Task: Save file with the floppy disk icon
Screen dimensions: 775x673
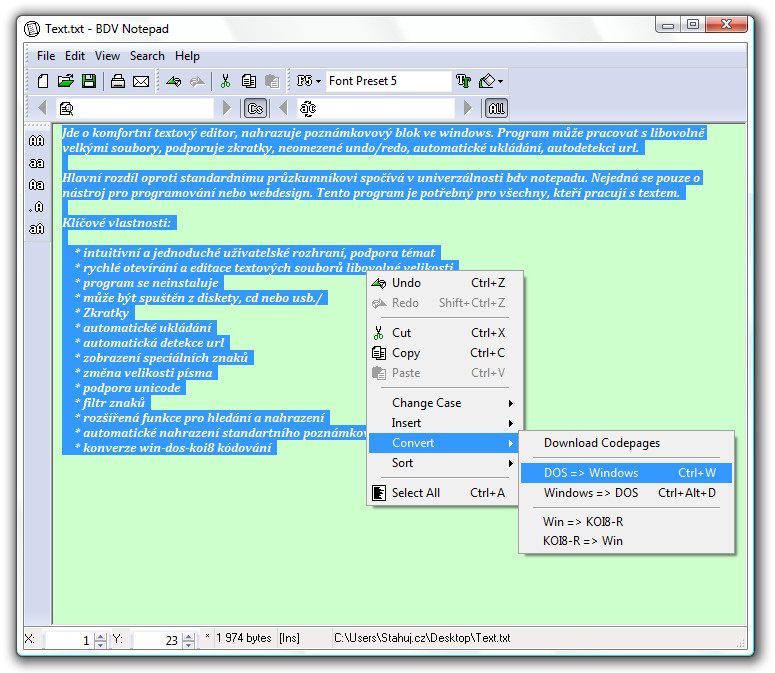Action: pyautogui.click(x=89, y=81)
